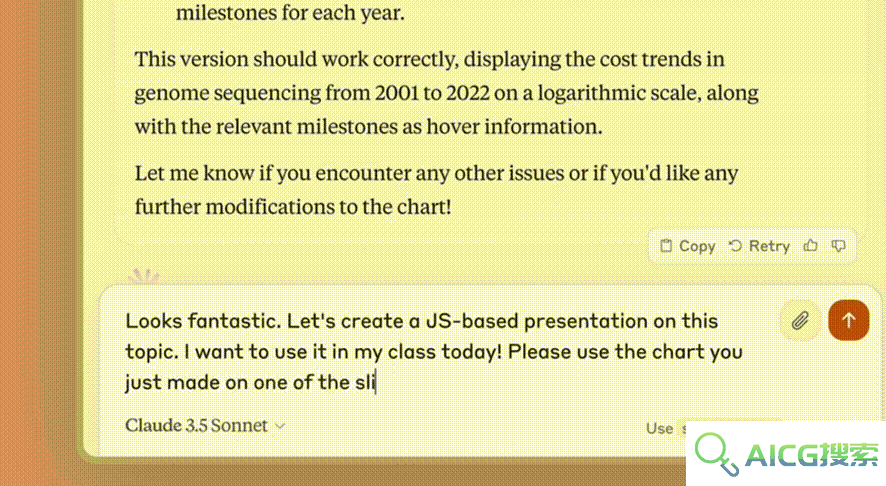Click the circular arrow Retry icon
Viewport: 886px width, 486px height.
pos(735,246)
